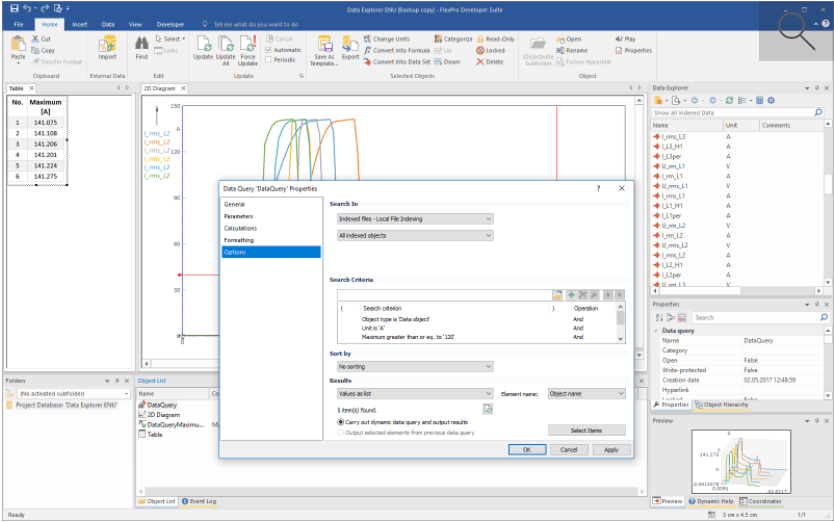Open the 'Values as list' Results dropdown
Image resolution: width=834 pixels, height=522 pixels.
[x=415, y=394]
